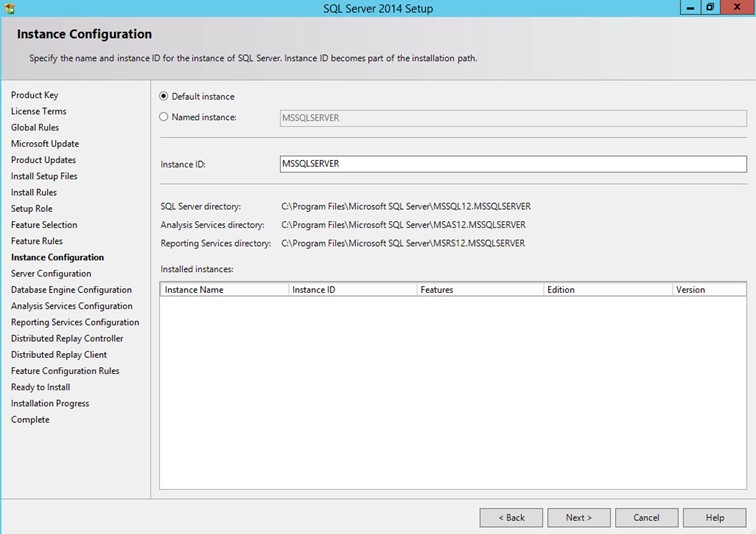Go to Feature Selection step

[x=44, y=225]
